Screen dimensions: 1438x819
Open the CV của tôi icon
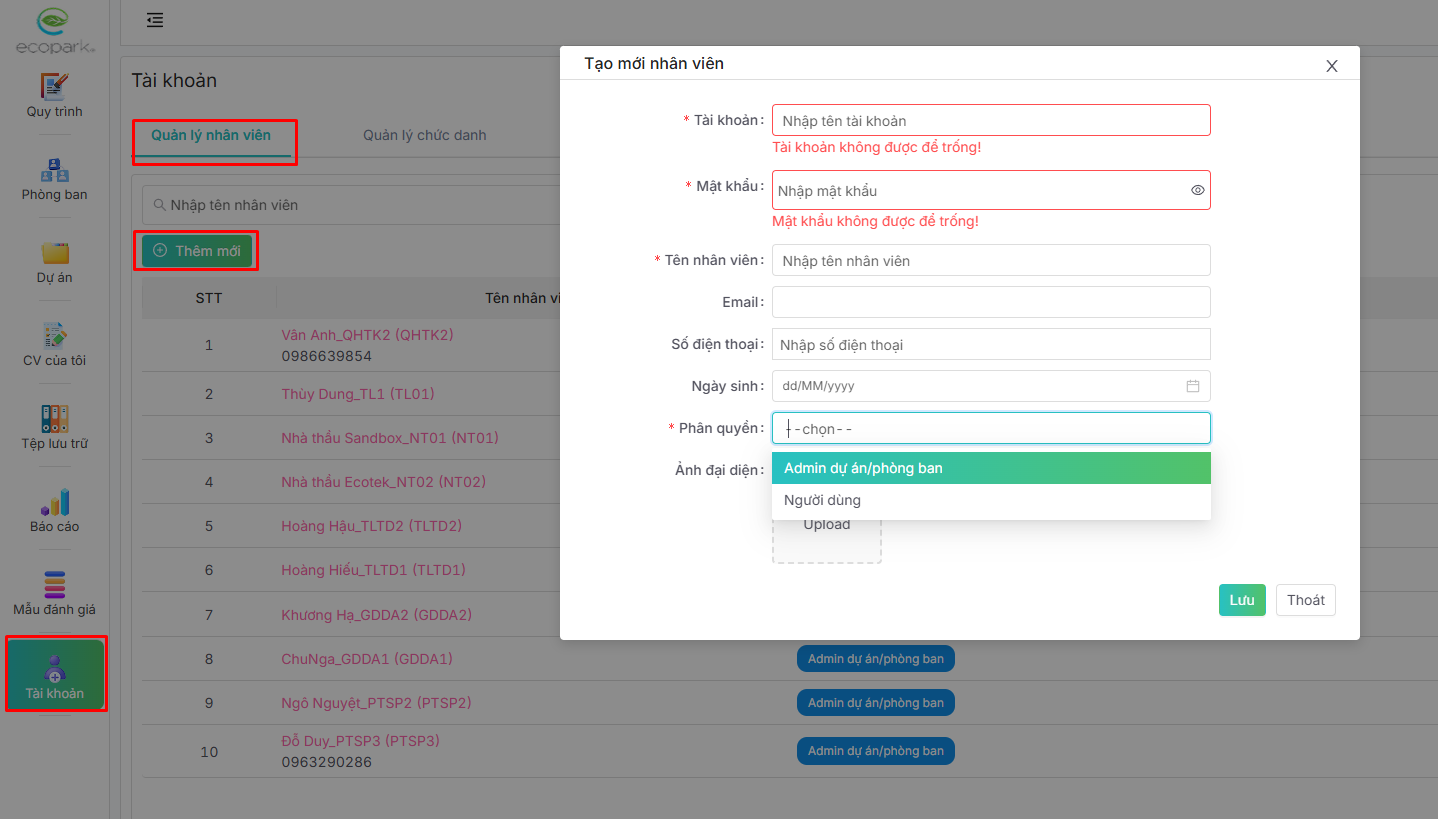54,336
